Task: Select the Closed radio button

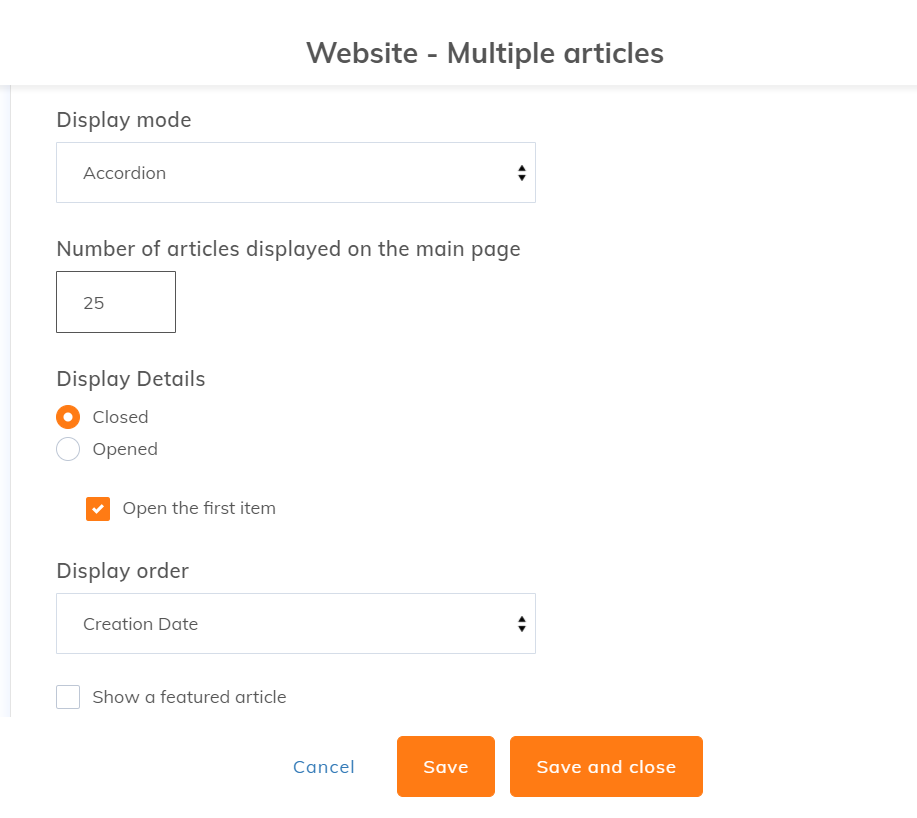Action: [68, 417]
